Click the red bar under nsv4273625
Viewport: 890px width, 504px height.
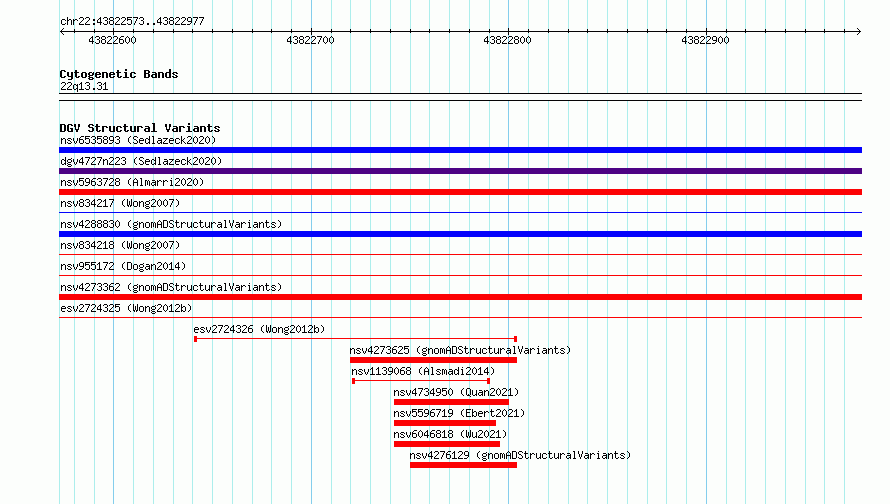point(433,360)
